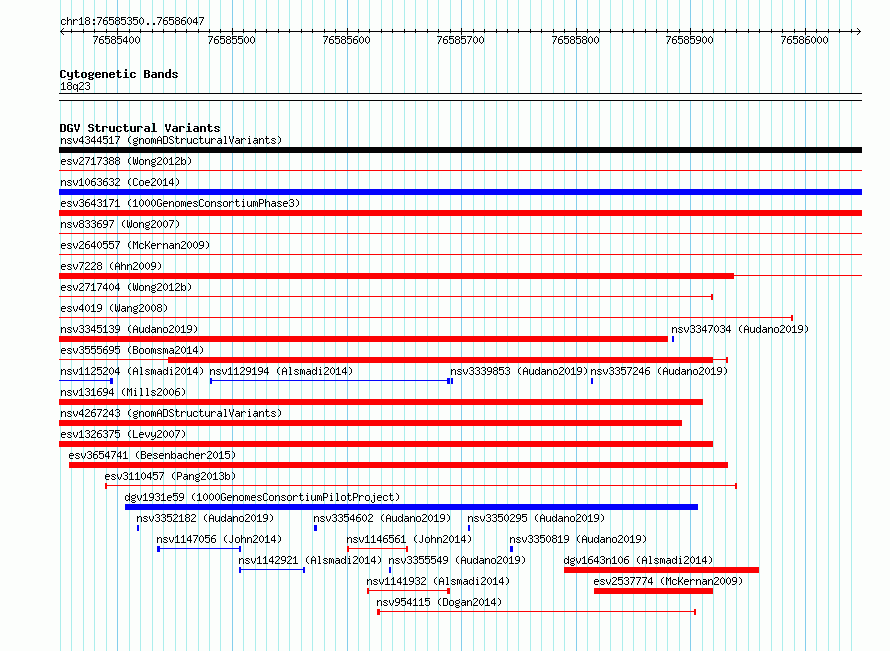
Task: Click the nsv131694 (Mills2006) label
Action: tap(123, 392)
